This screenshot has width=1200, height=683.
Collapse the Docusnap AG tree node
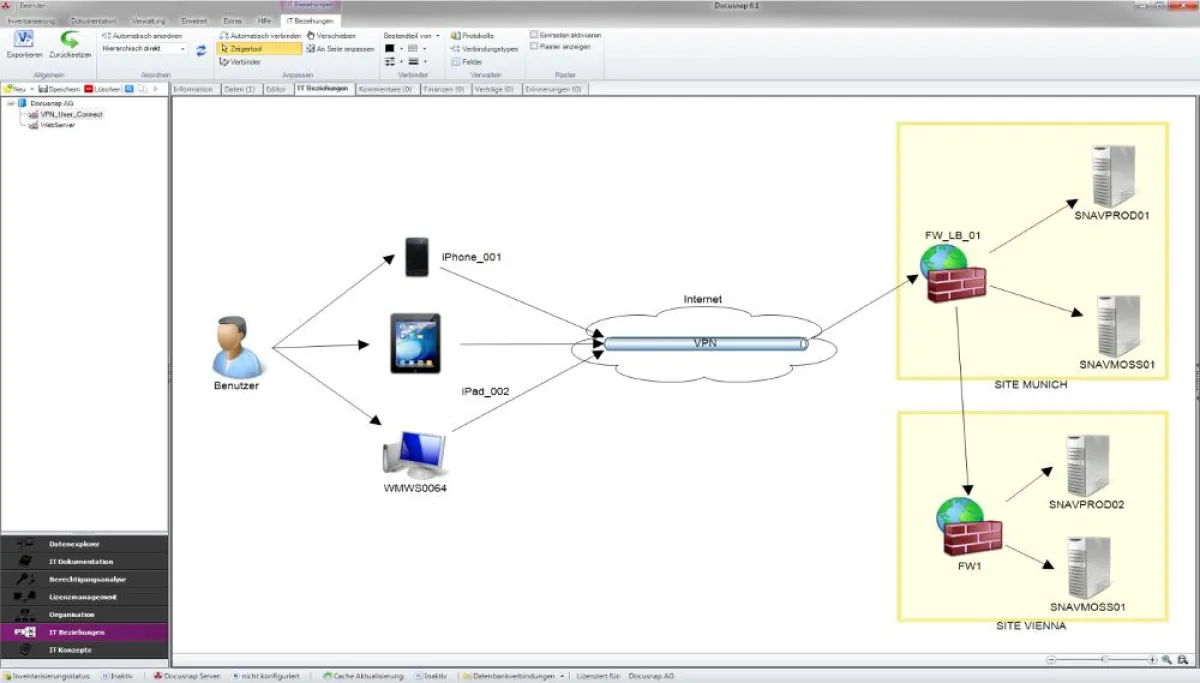tap(9, 103)
